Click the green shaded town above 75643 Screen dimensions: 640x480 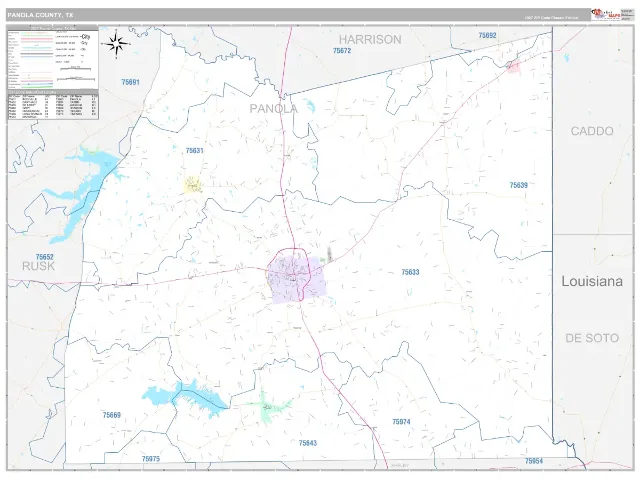pyautogui.click(x=268, y=406)
